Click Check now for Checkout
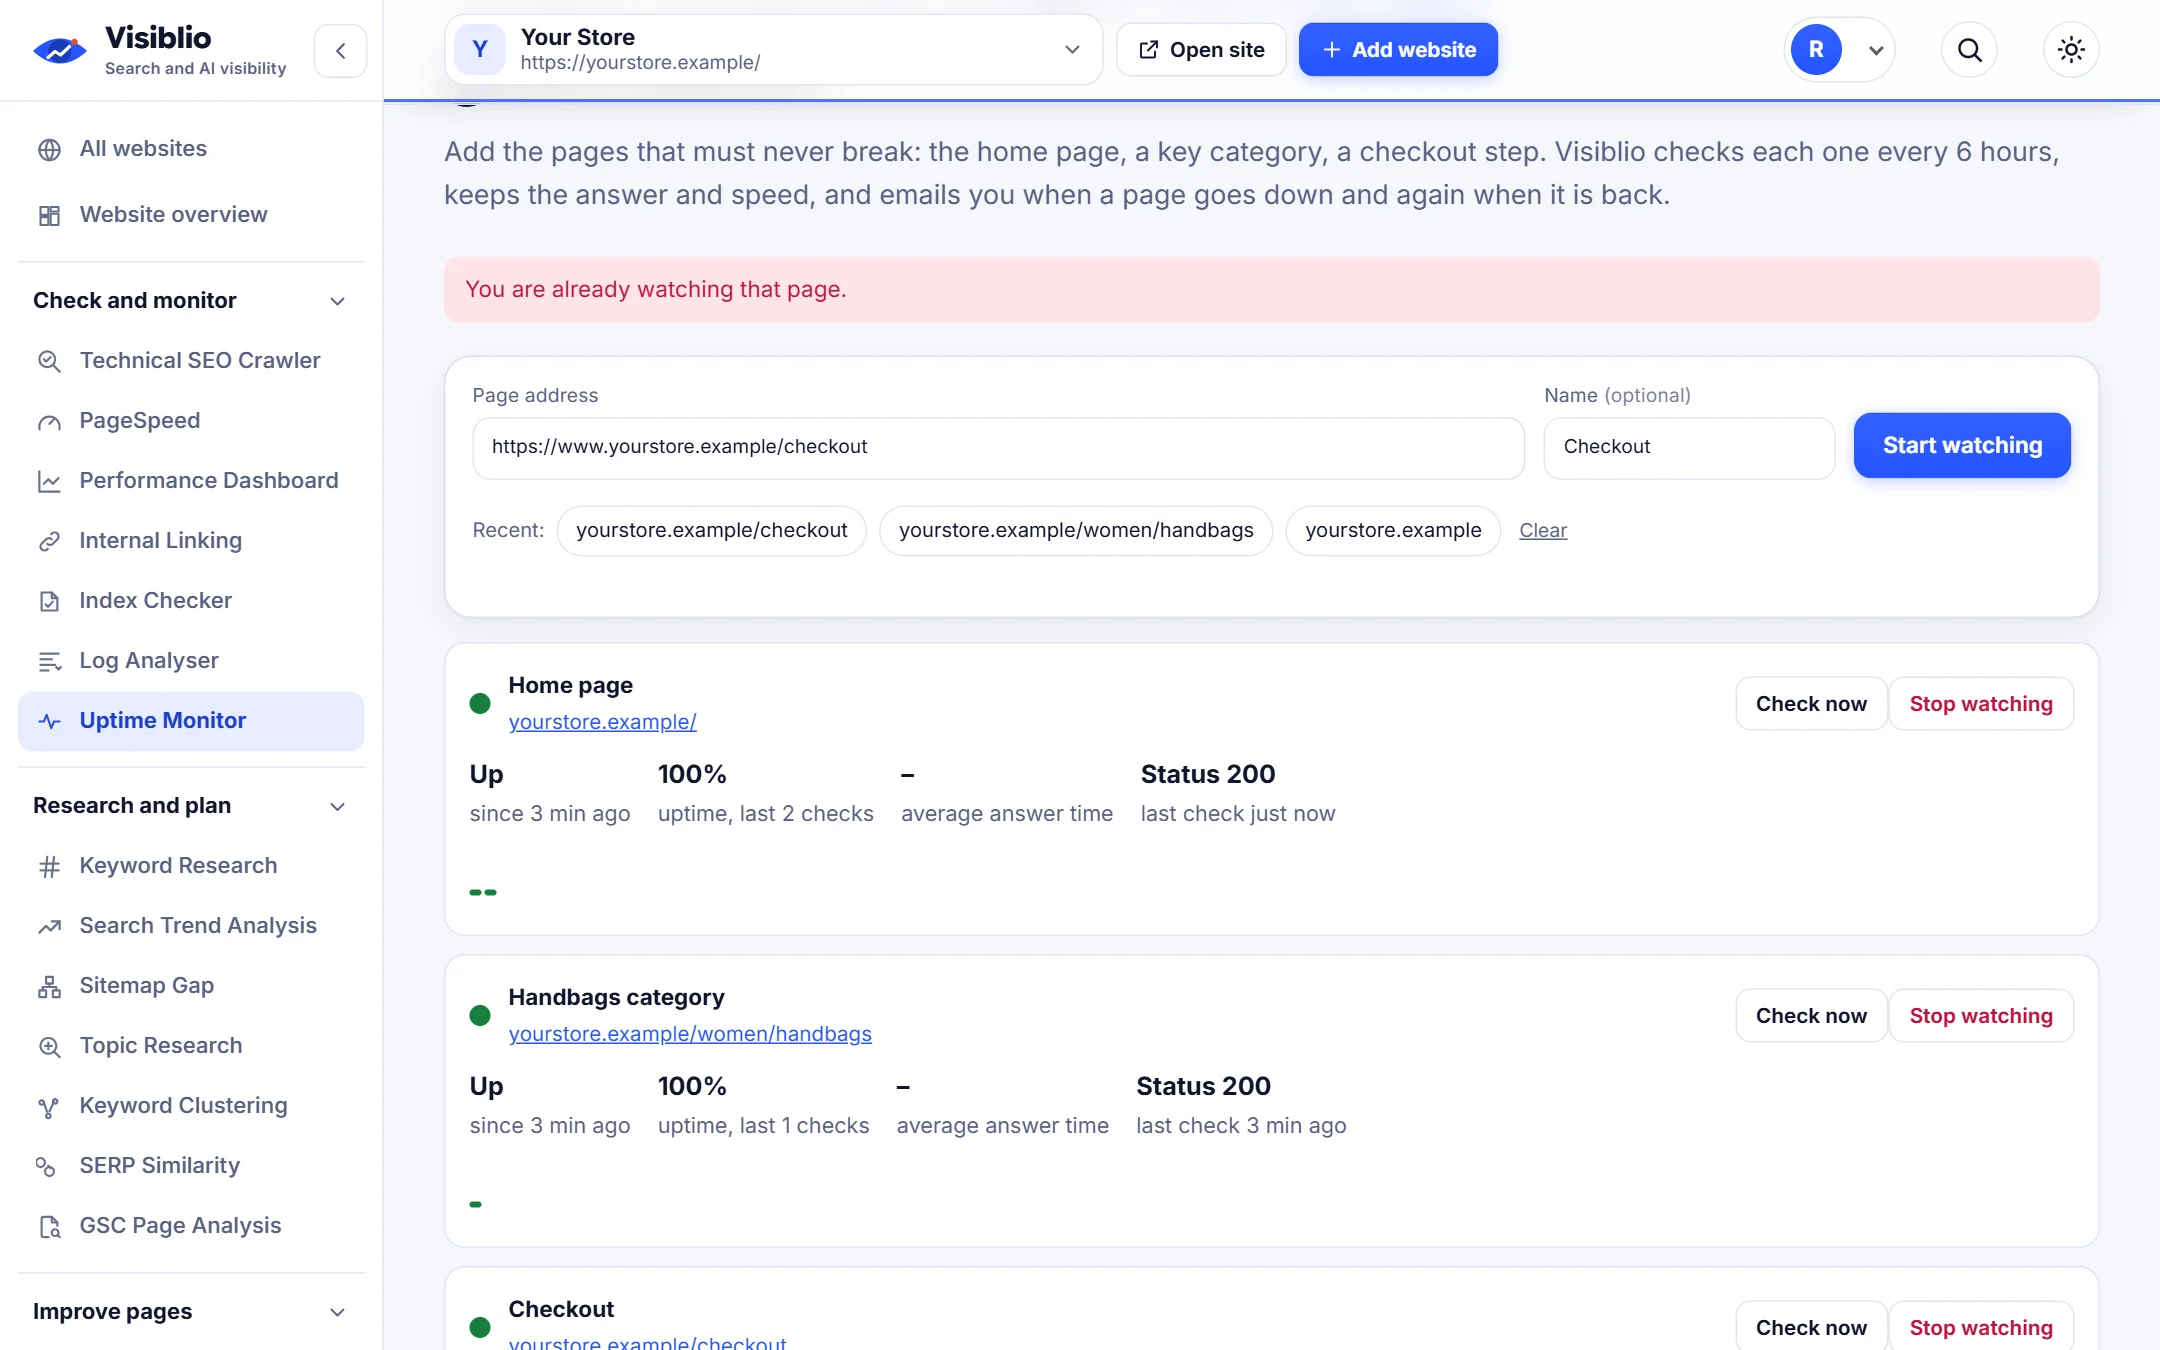Viewport: 2160px width, 1350px height. [x=1811, y=1326]
